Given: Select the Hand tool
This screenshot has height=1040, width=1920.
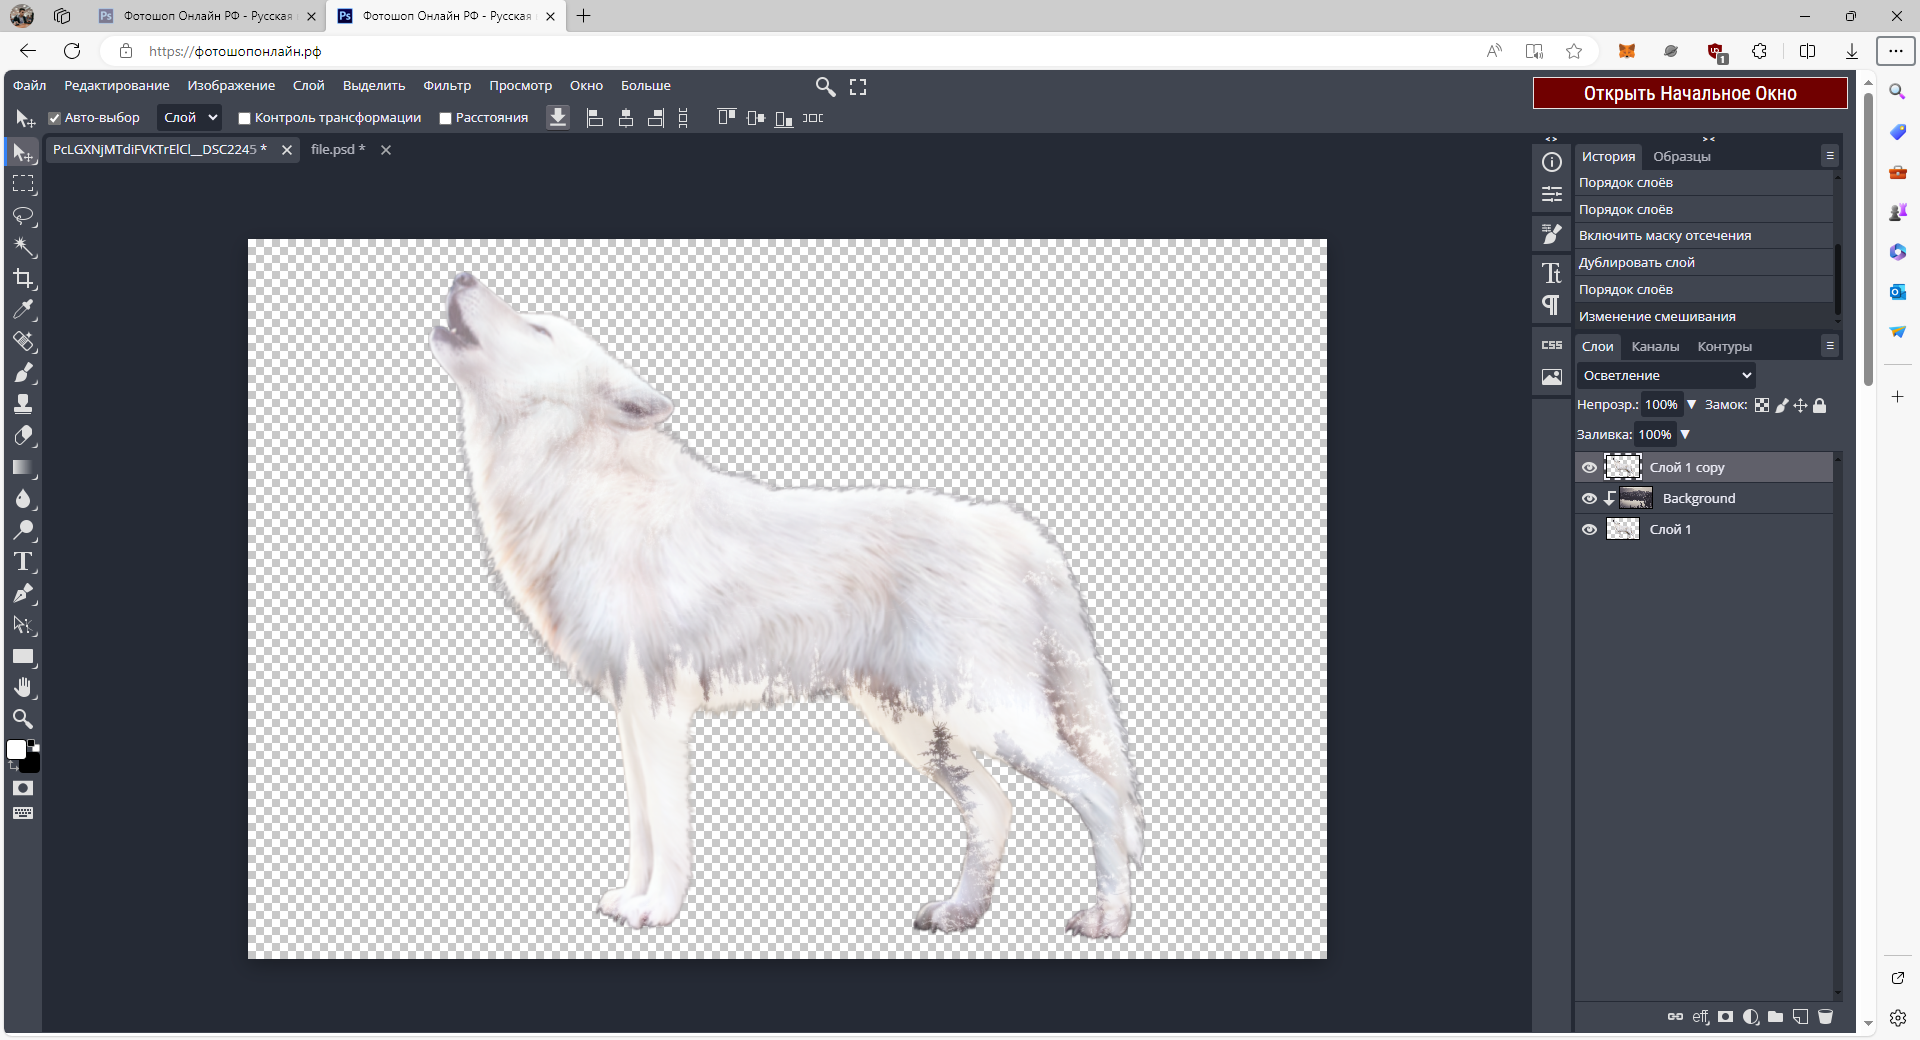Looking at the screenshot, I should pos(23,688).
